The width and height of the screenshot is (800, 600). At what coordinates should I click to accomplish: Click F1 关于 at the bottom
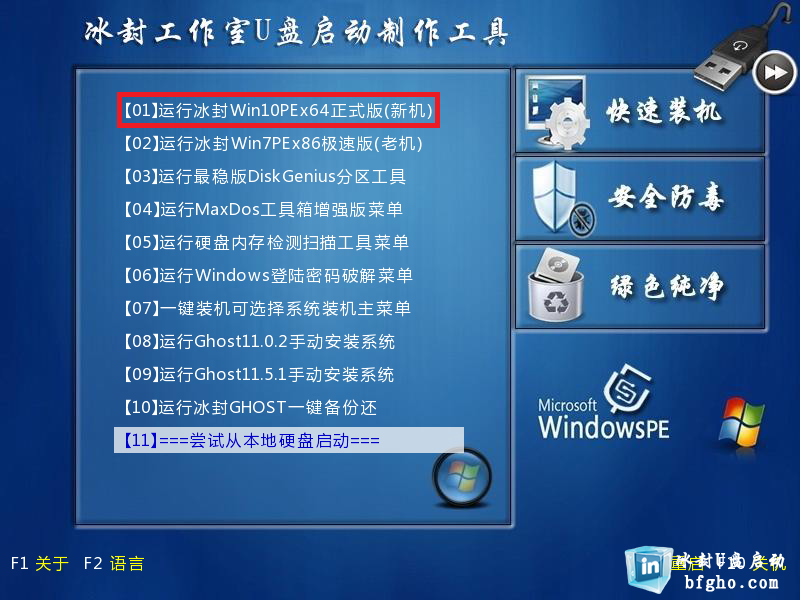pyautogui.click(x=39, y=564)
